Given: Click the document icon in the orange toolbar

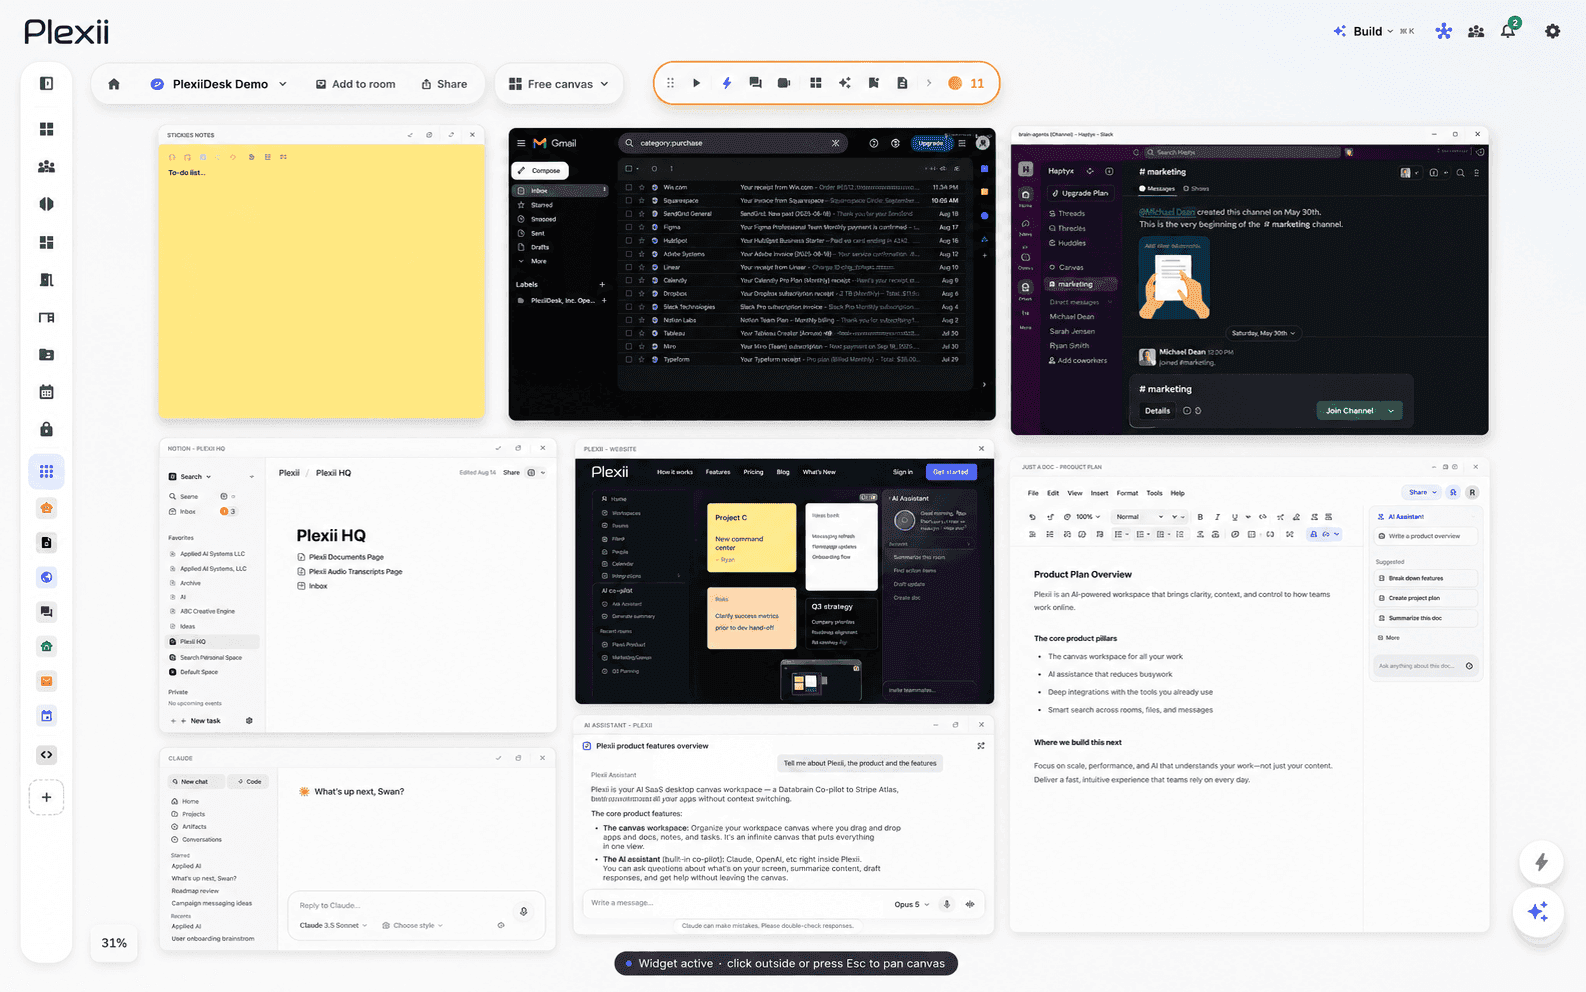Looking at the screenshot, I should click(x=902, y=83).
